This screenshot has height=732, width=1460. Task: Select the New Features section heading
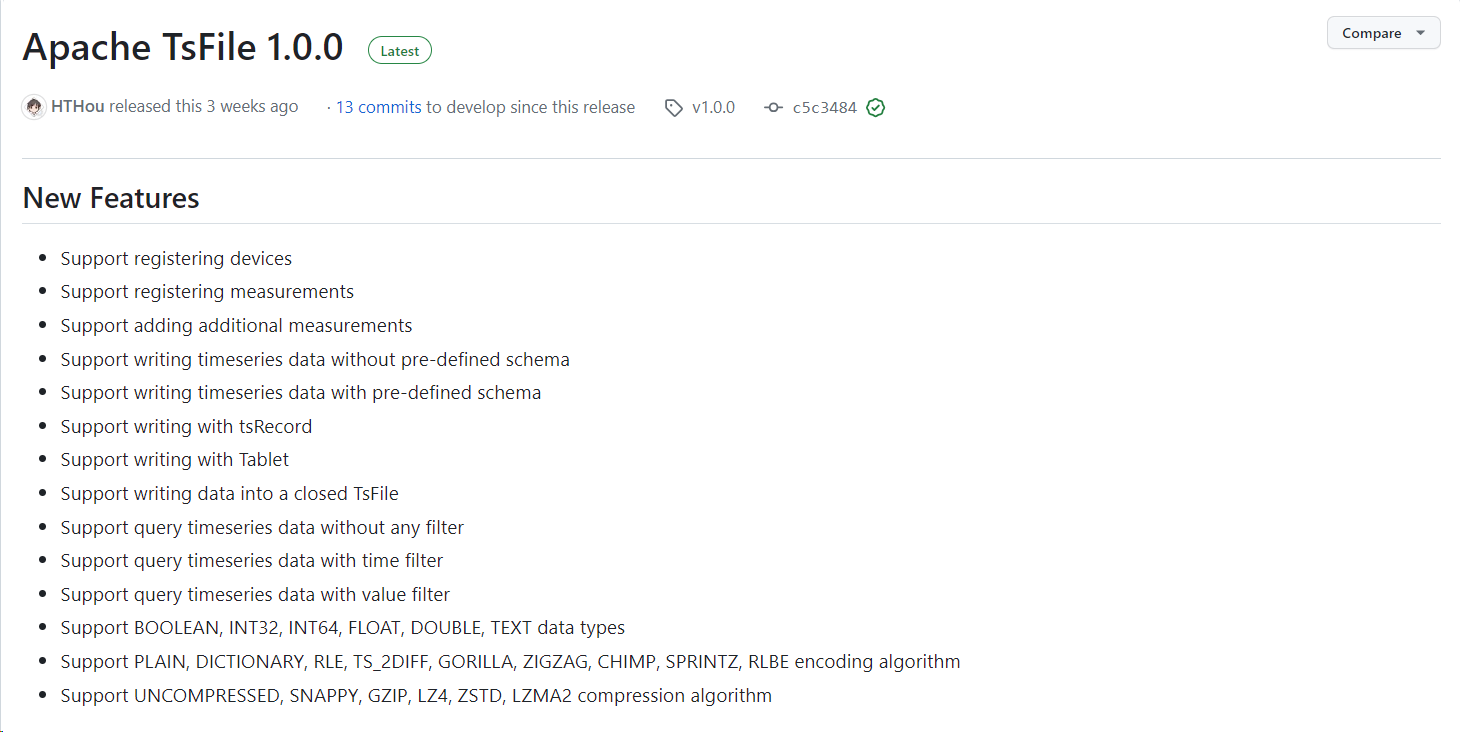110,197
